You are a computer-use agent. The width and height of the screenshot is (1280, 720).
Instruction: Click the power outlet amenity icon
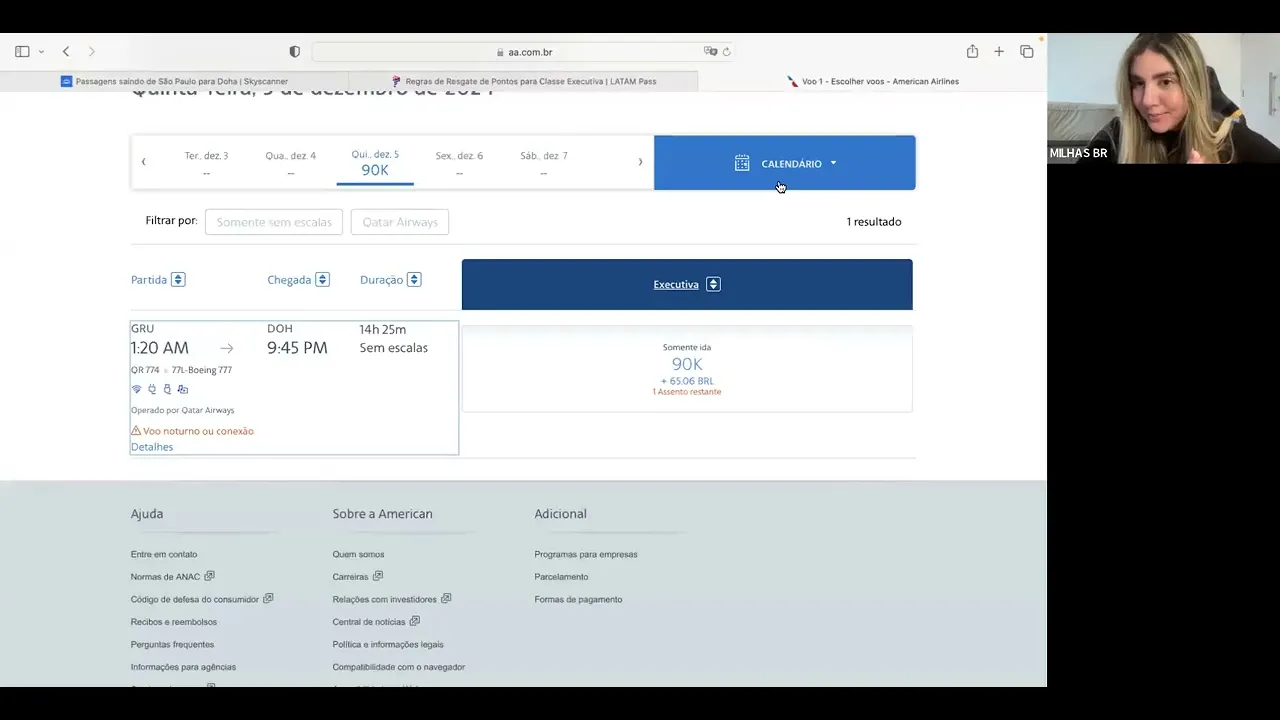click(x=152, y=390)
